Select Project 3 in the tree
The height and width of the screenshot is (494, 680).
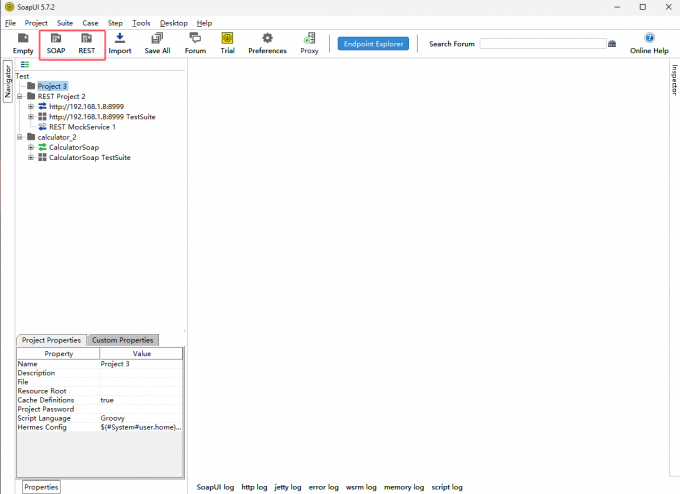52,86
